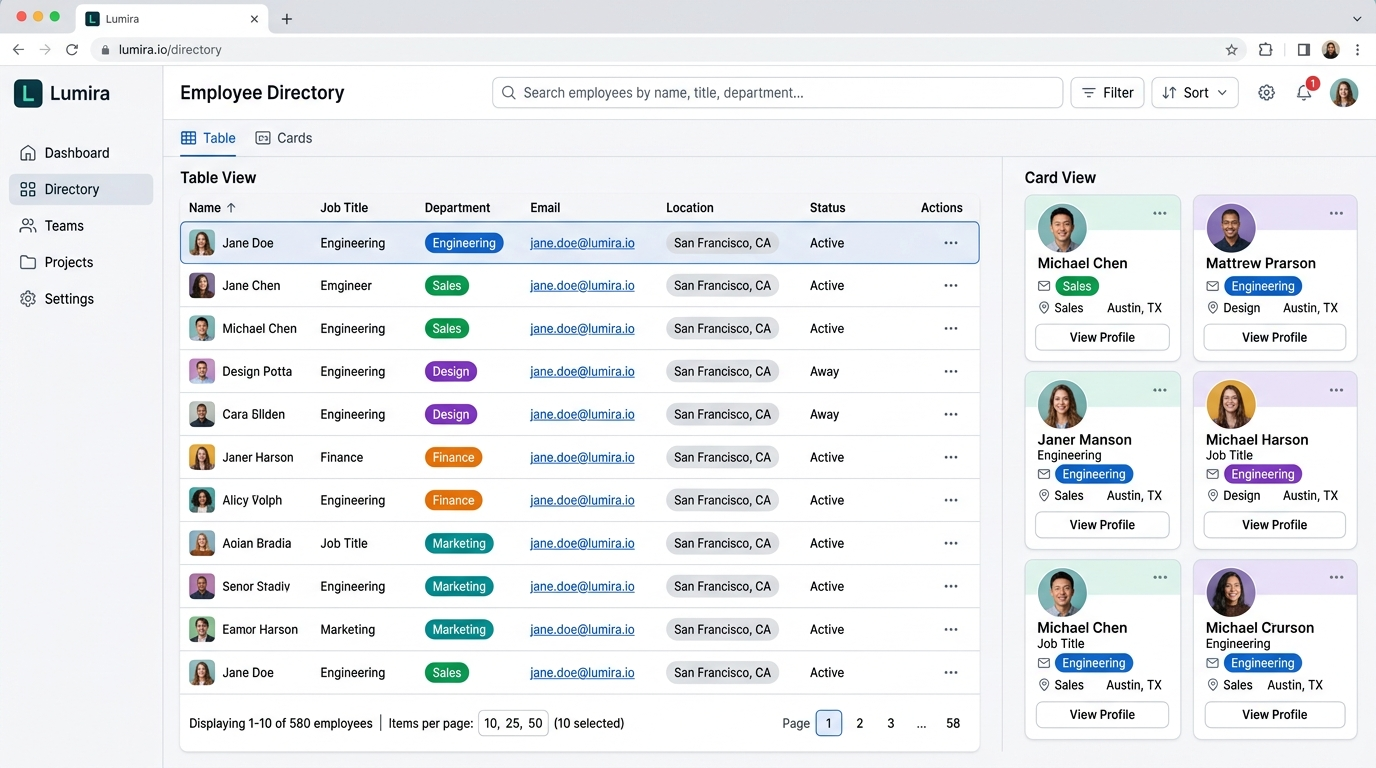View profile on Michael Harson card
This screenshot has height=768, width=1376.
pos(1274,525)
